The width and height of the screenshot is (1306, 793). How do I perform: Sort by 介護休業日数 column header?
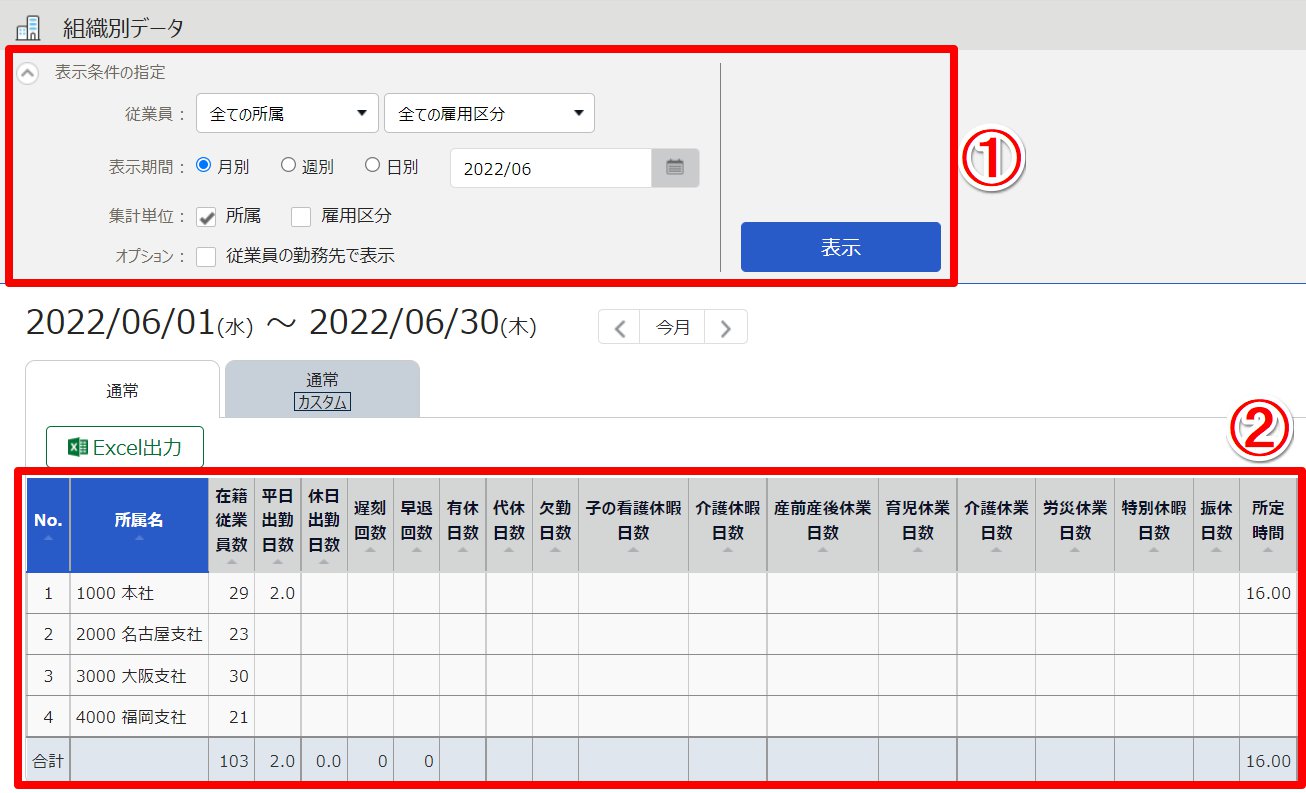tap(996, 525)
